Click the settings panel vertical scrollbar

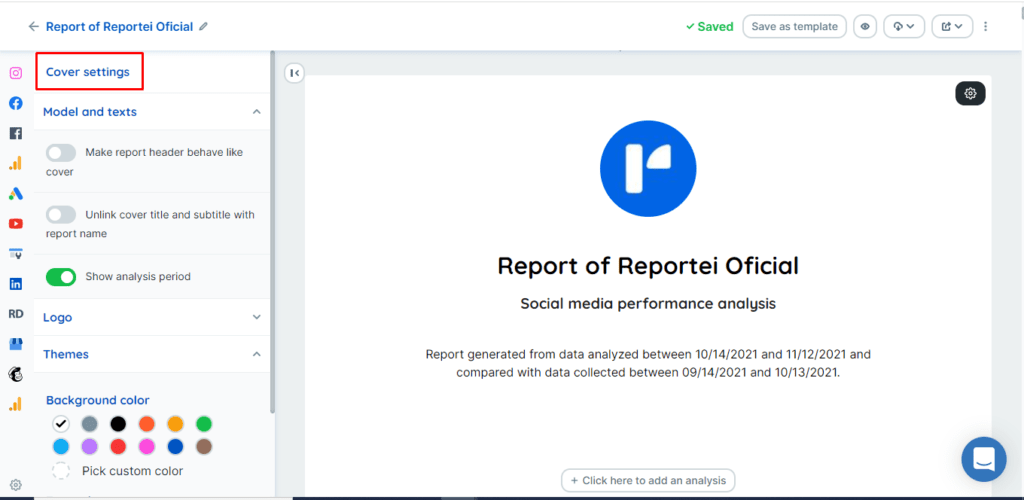[272, 232]
